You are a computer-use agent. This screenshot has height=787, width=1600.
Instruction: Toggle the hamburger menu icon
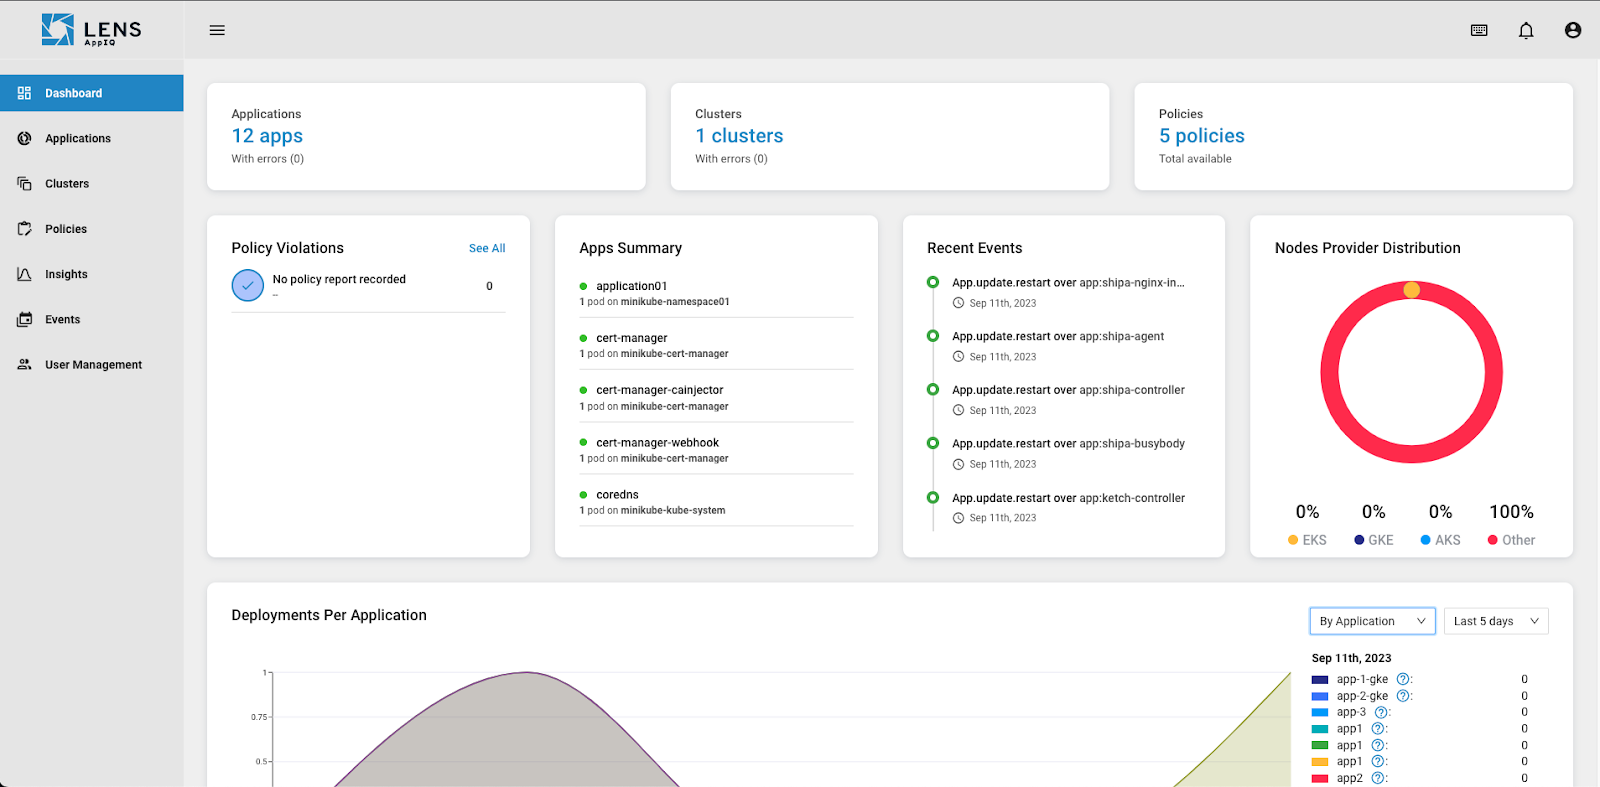pyautogui.click(x=217, y=30)
